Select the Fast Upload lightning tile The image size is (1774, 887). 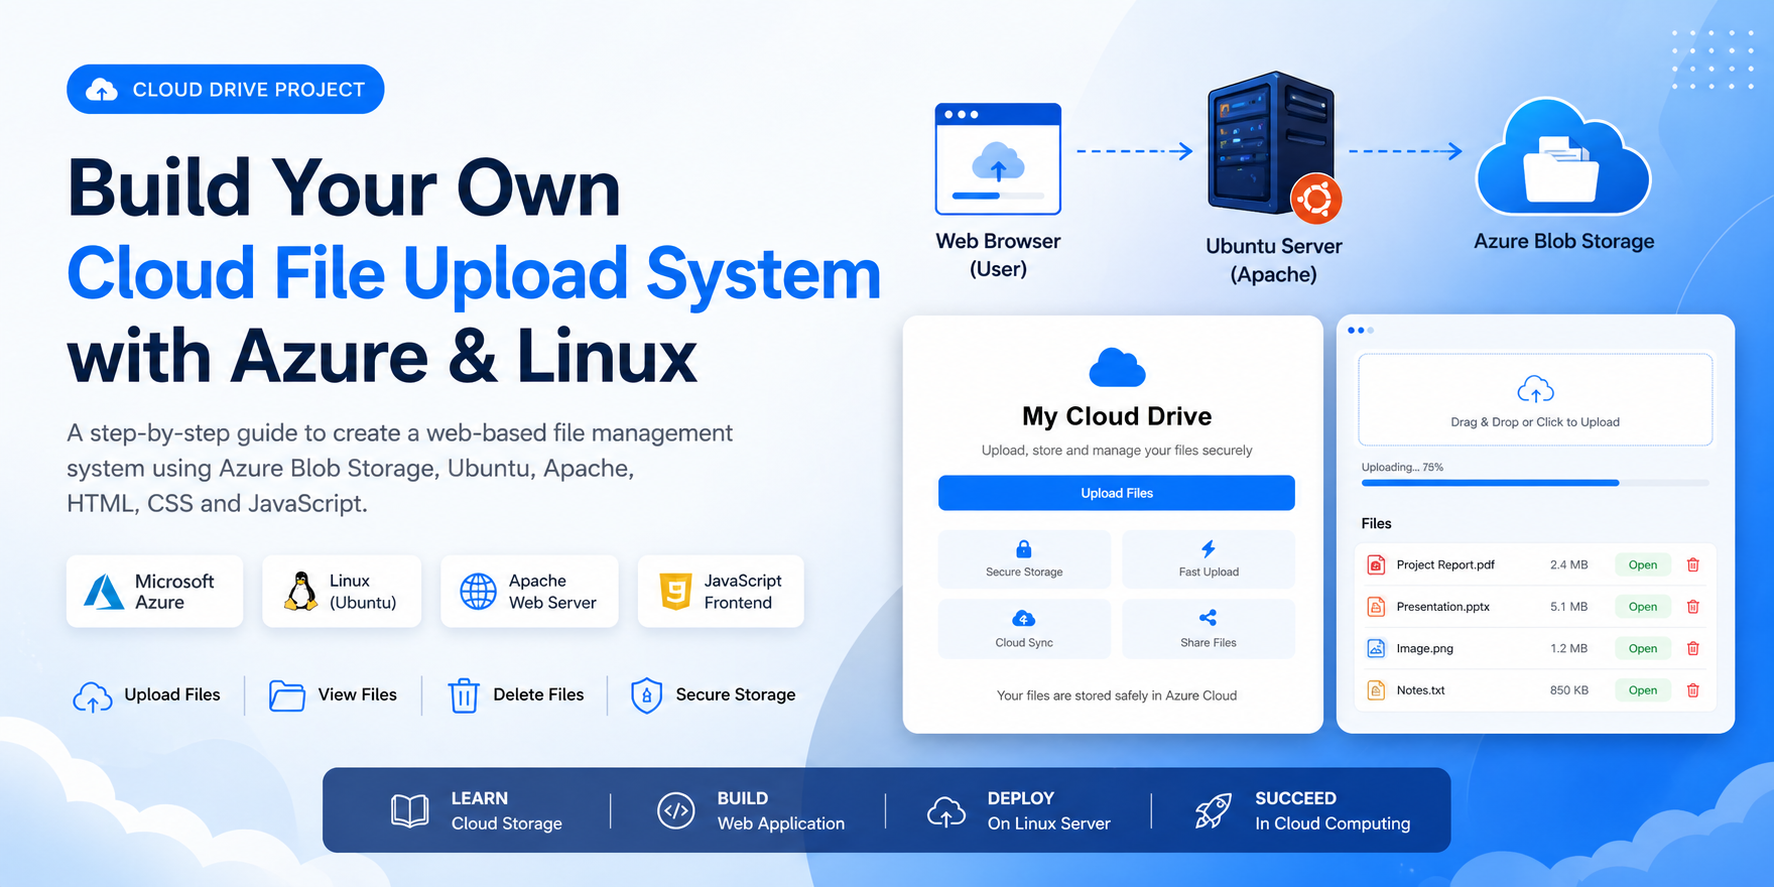click(x=1208, y=559)
